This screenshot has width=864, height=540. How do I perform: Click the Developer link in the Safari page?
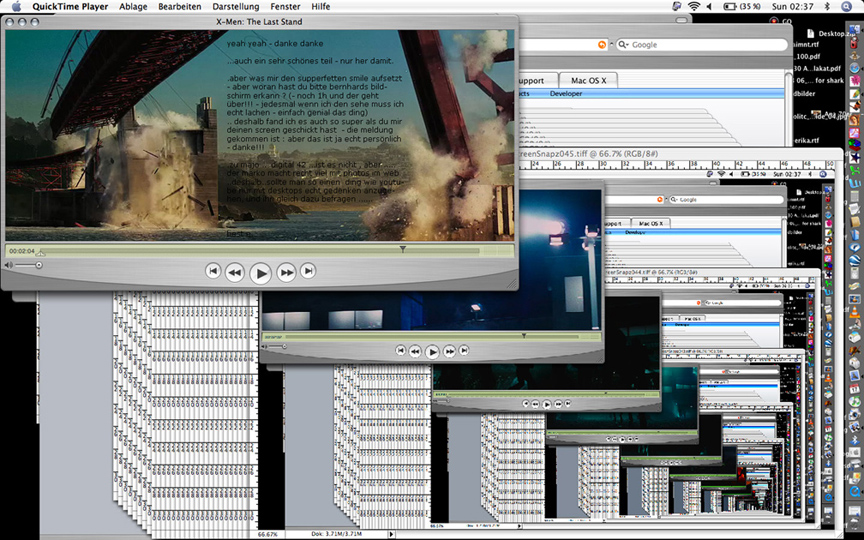click(565, 94)
